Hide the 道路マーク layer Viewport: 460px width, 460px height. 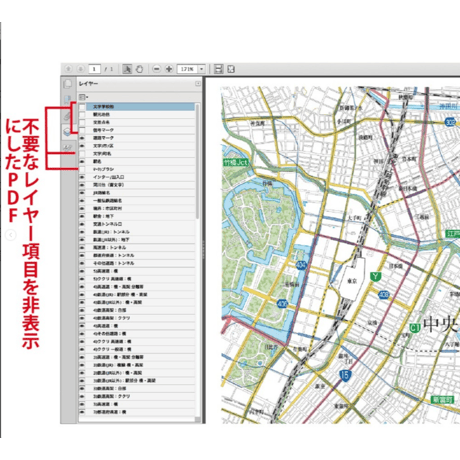[x=82, y=138]
